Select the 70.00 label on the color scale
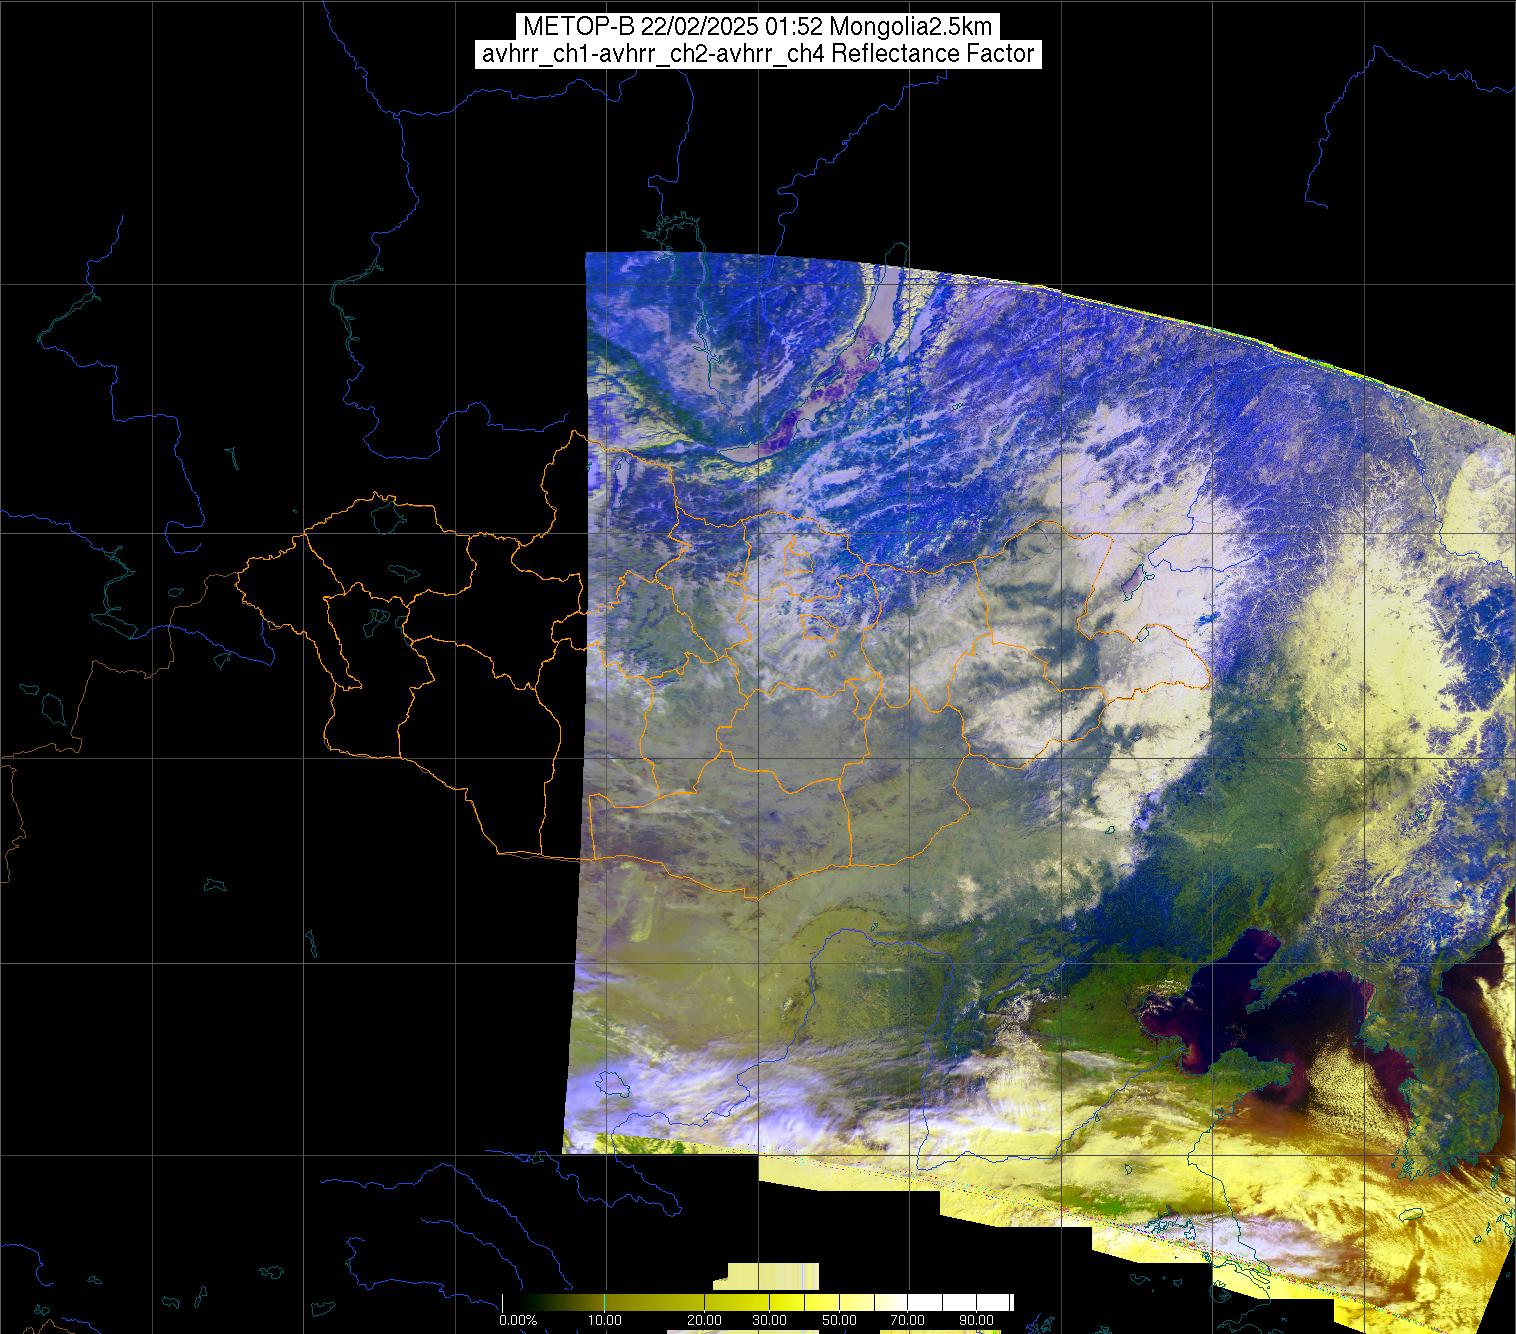This screenshot has height=1334, width=1516. [x=907, y=1320]
